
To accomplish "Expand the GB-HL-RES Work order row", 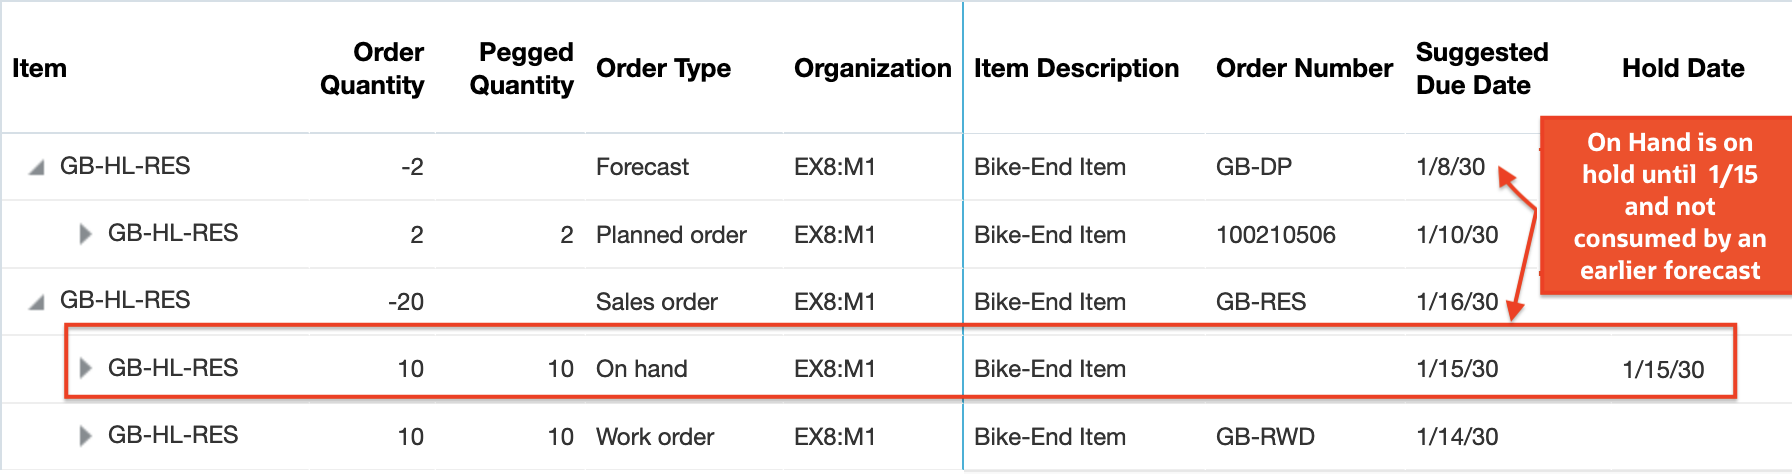I will click(x=86, y=436).
